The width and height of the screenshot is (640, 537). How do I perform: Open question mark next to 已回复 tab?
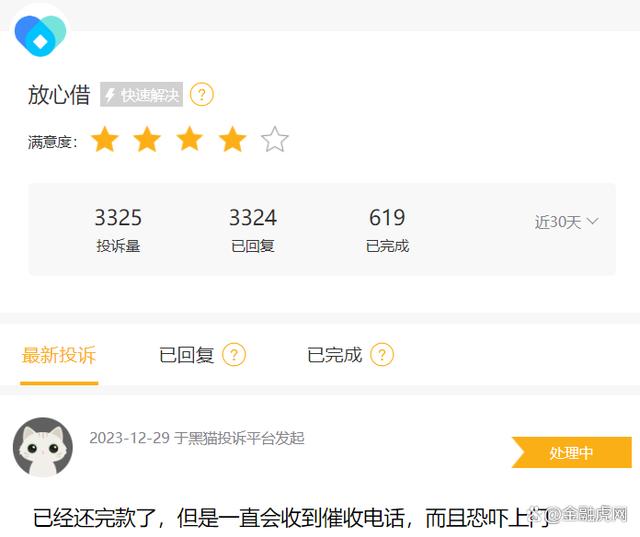tap(234, 354)
